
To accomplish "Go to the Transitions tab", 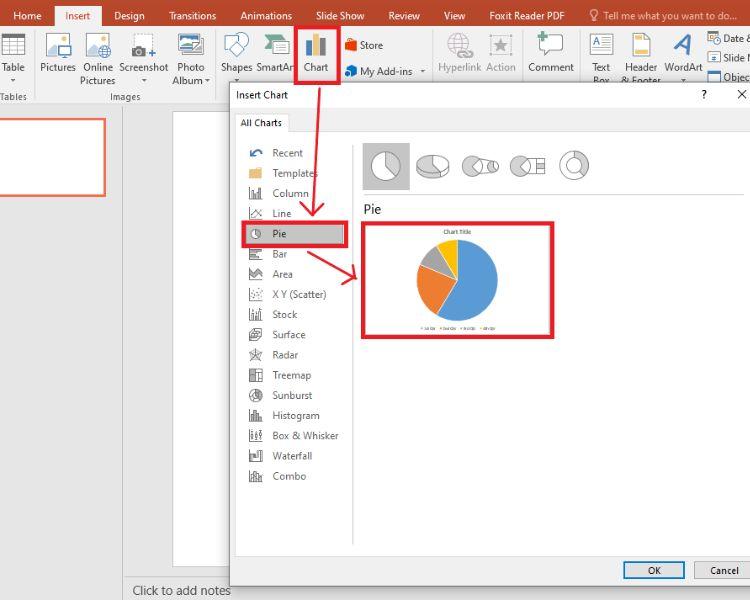I will tap(192, 16).
